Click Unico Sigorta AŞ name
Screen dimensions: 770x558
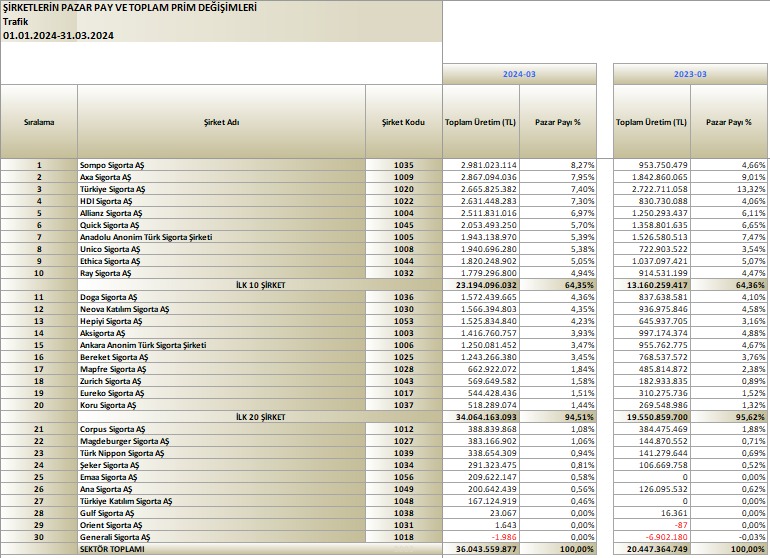tap(221, 249)
